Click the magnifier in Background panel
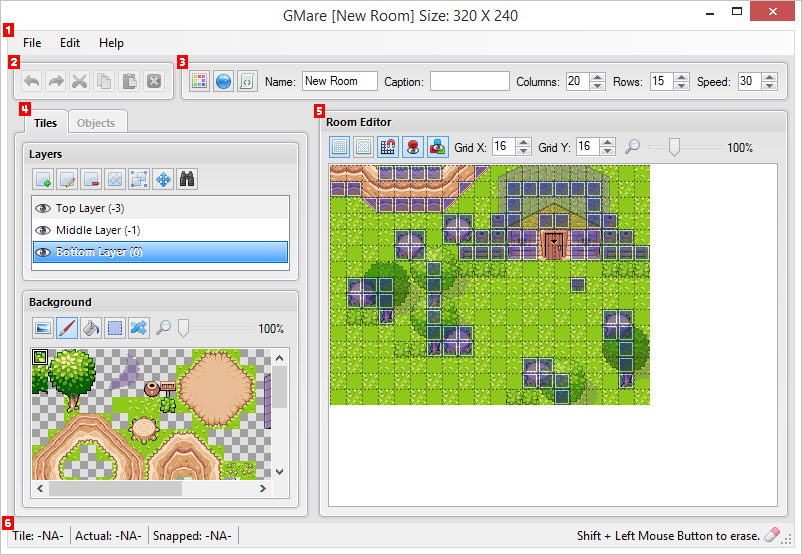This screenshot has height=555, width=802. pos(163,327)
